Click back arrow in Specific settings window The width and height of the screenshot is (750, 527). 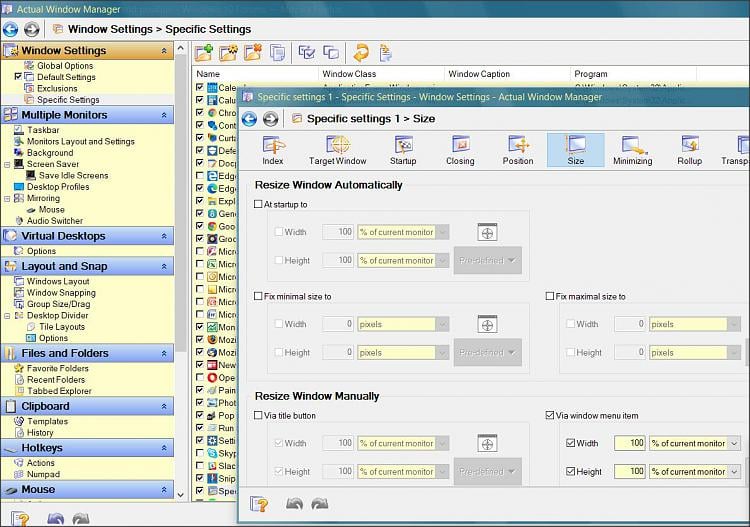click(249, 119)
